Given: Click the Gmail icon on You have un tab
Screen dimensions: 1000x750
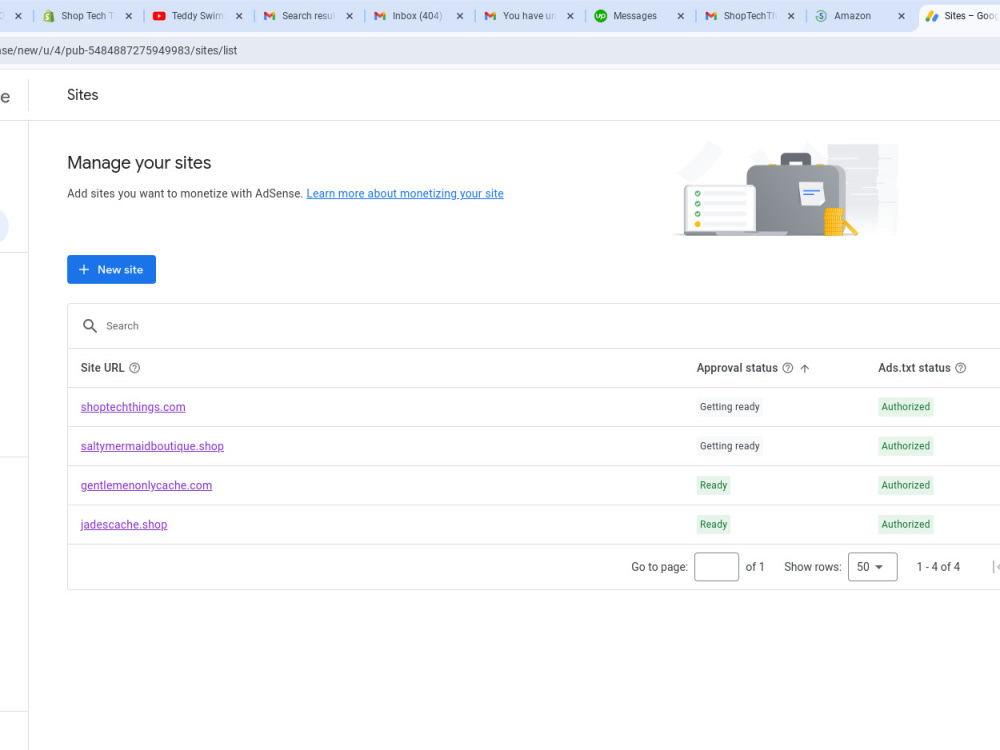Looking at the screenshot, I should 490,16.
